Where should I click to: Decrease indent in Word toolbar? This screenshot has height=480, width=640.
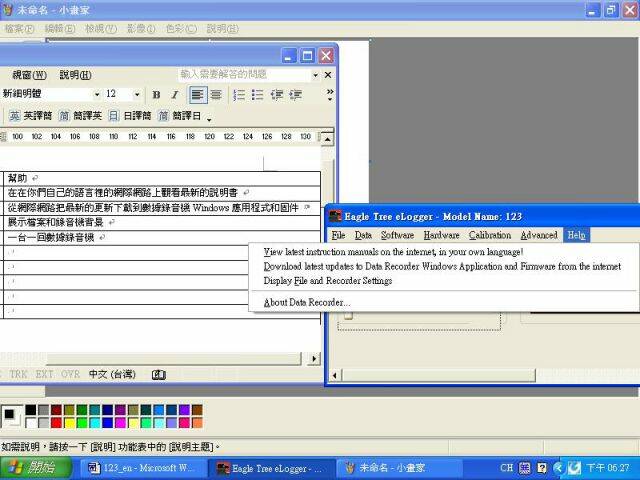click(277, 95)
